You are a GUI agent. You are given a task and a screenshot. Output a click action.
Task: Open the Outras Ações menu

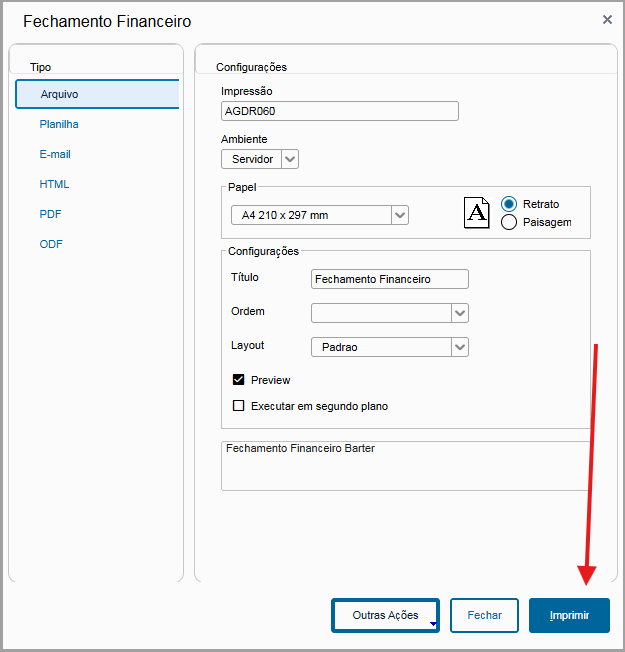pyautogui.click(x=385, y=616)
